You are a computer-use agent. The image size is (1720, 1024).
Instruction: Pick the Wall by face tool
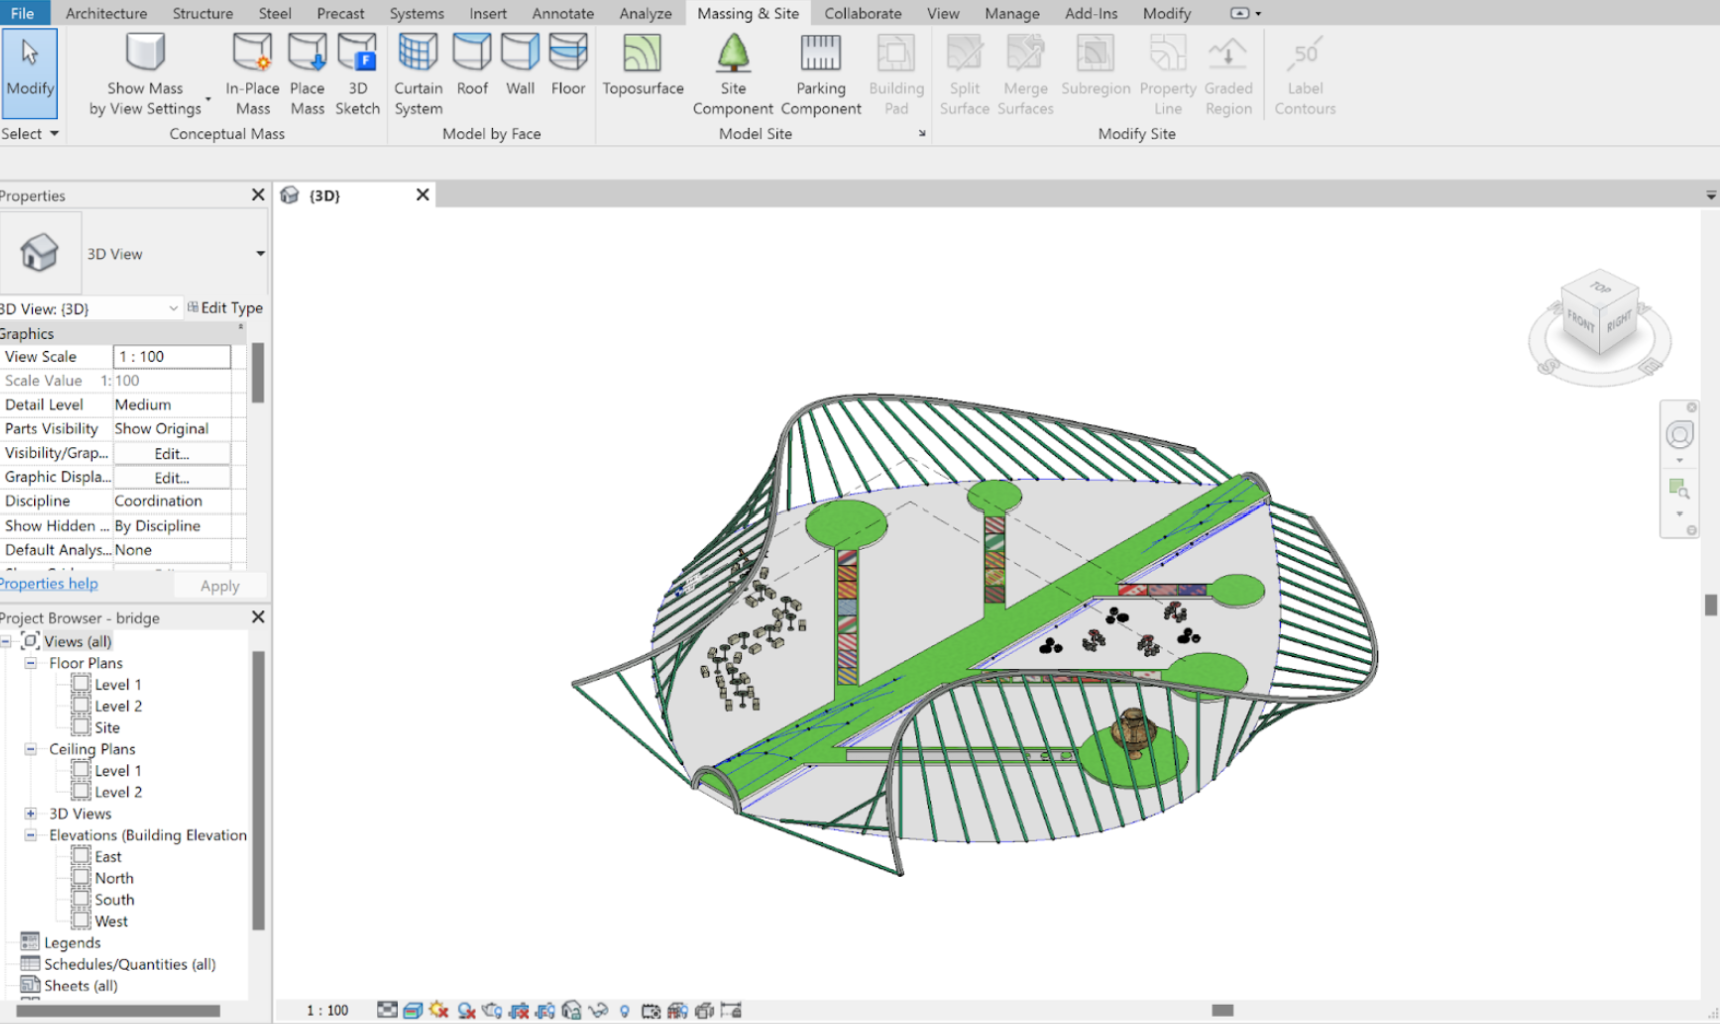(520, 65)
